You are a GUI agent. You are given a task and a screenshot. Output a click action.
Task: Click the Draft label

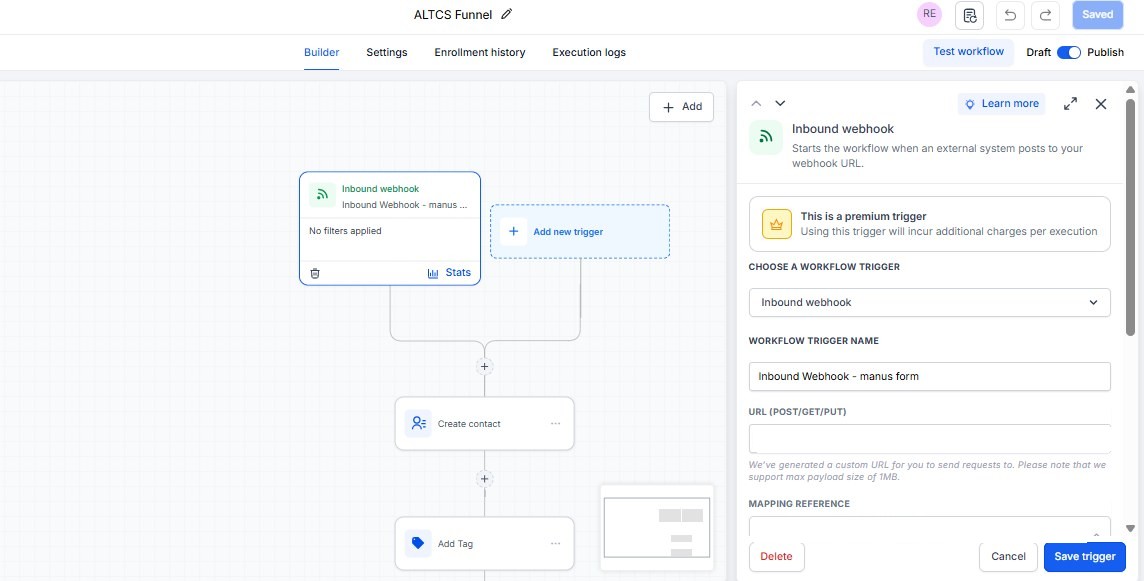tap(1038, 53)
